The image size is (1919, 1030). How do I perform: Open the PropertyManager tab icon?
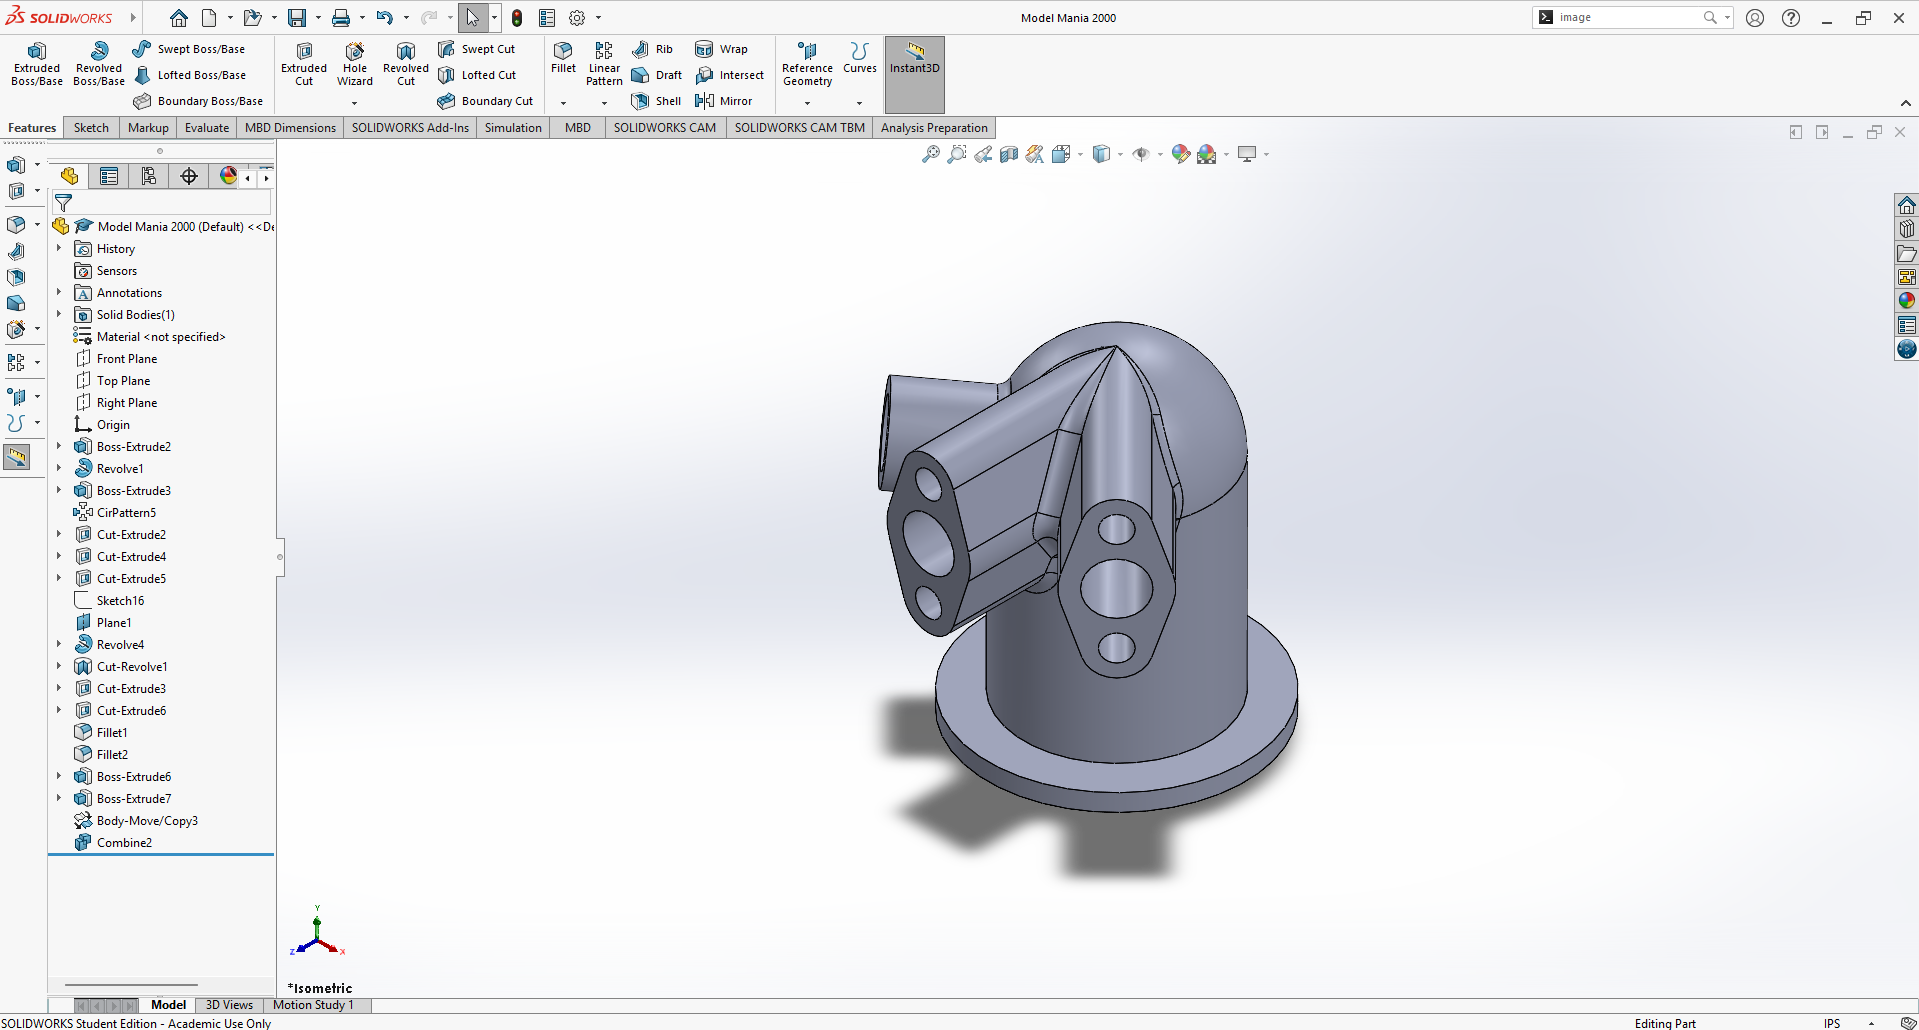(x=109, y=177)
